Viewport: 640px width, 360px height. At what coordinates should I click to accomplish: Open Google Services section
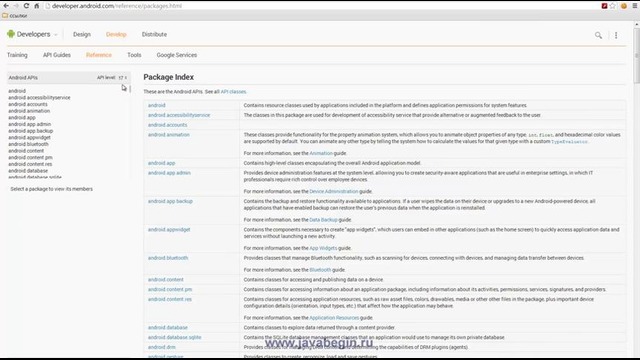pyautogui.click(x=177, y=55)
